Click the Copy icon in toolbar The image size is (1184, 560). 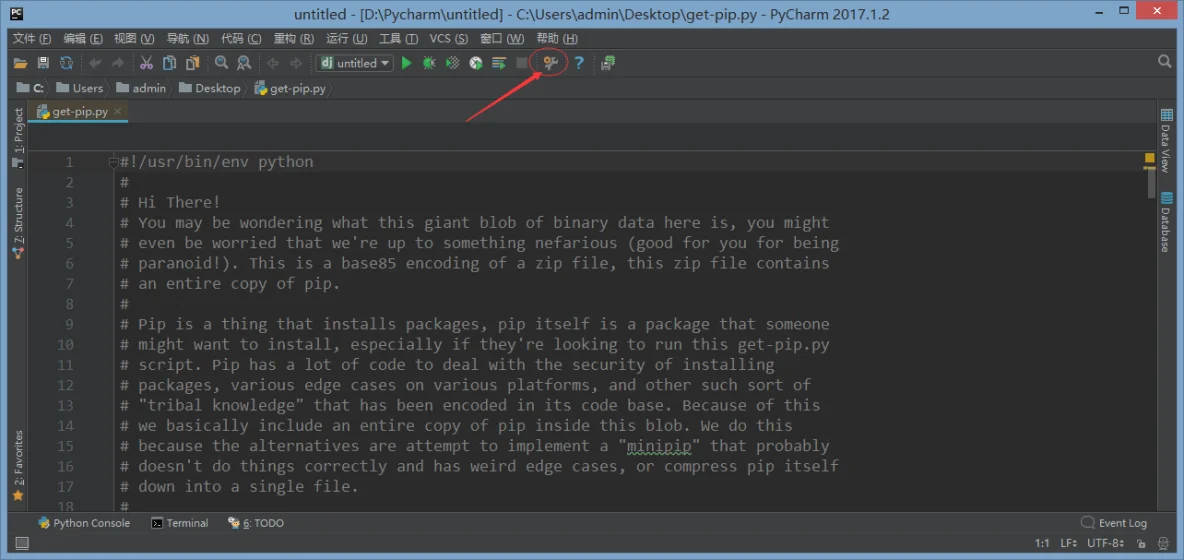coord(170,63)
